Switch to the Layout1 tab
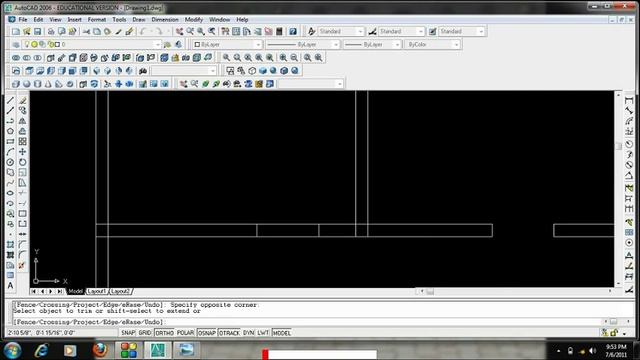The height and width of the screenshot is (360, 640). (97, 291)
